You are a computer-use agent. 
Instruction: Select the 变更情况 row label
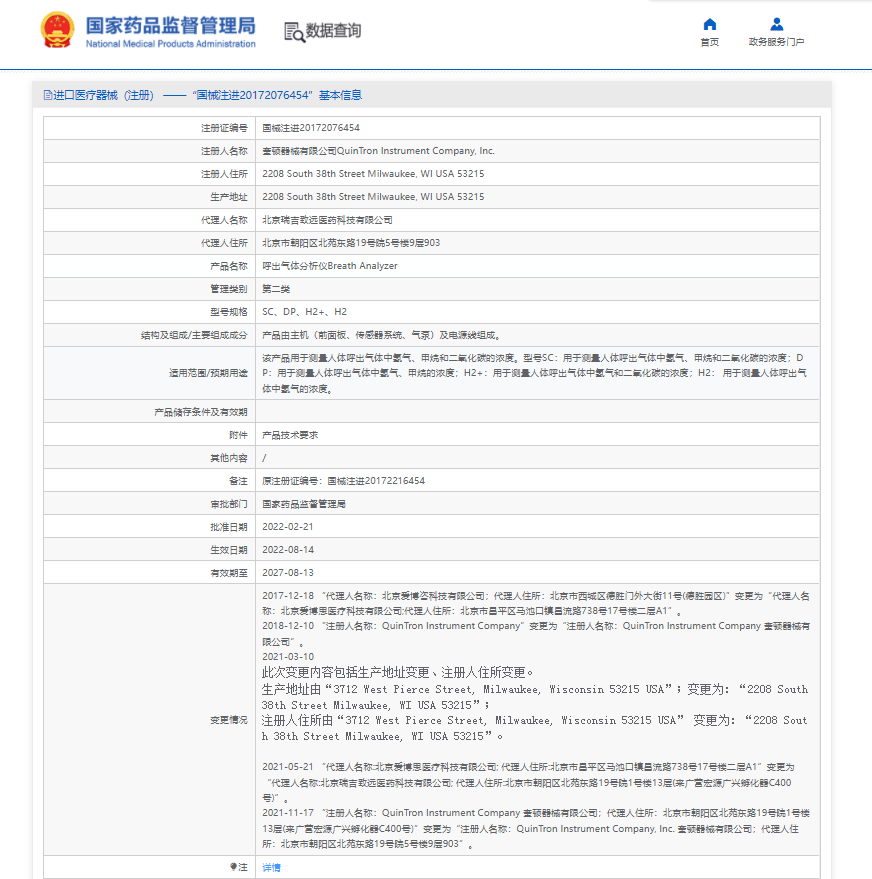[x=229, y=720]
